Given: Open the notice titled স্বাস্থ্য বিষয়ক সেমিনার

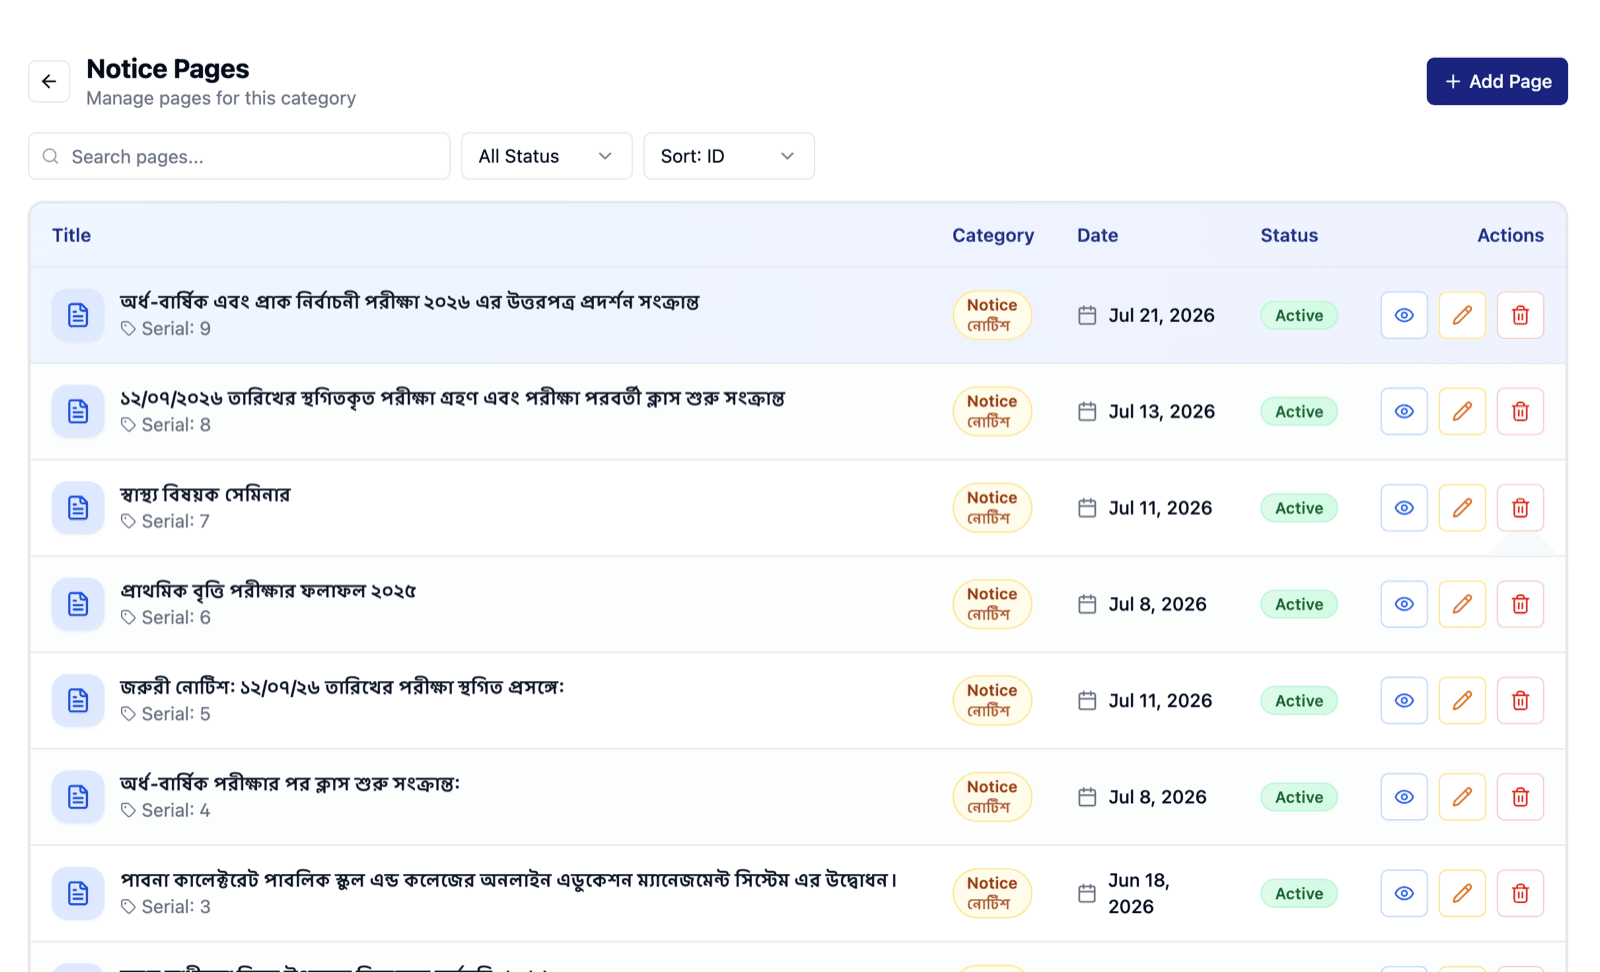Looking at the screenshot, I should coord(205,494).
